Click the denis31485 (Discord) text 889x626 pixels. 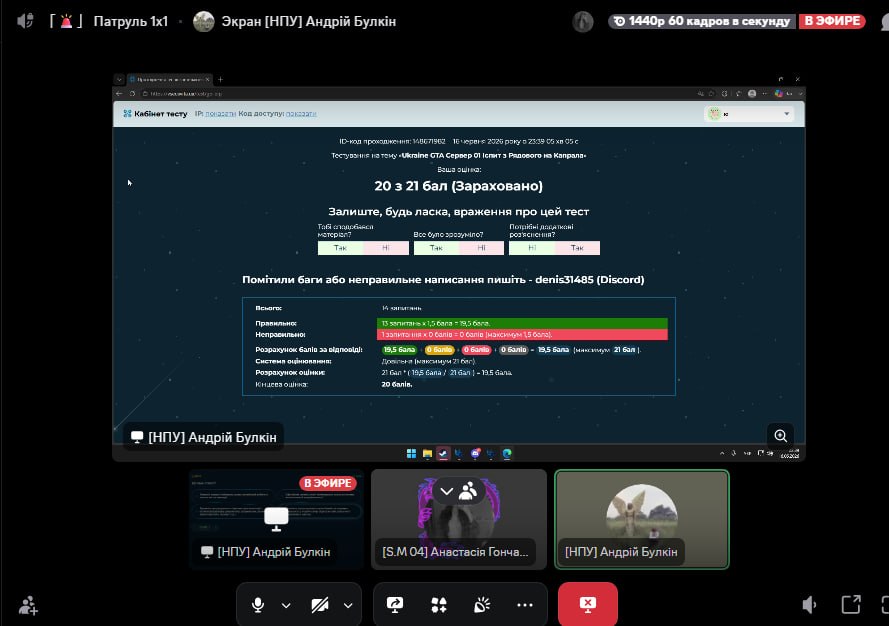click(590, 280)
